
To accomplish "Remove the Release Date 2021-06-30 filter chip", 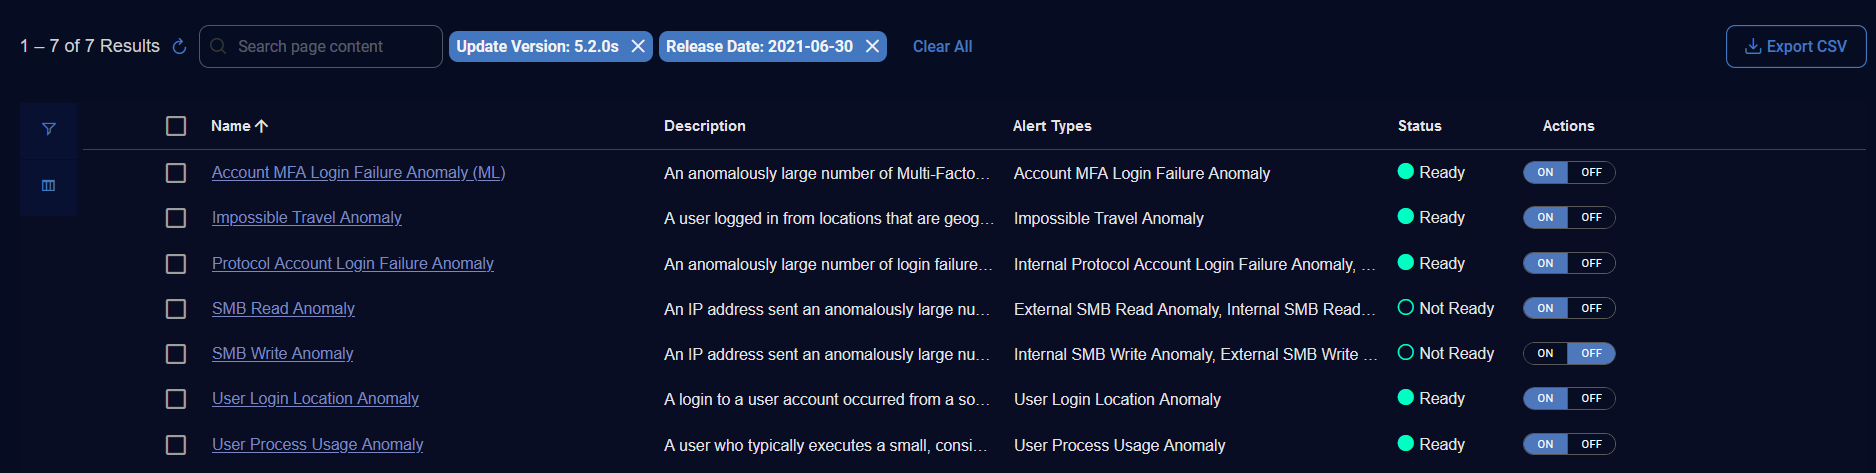I will [x=872, y=47].
